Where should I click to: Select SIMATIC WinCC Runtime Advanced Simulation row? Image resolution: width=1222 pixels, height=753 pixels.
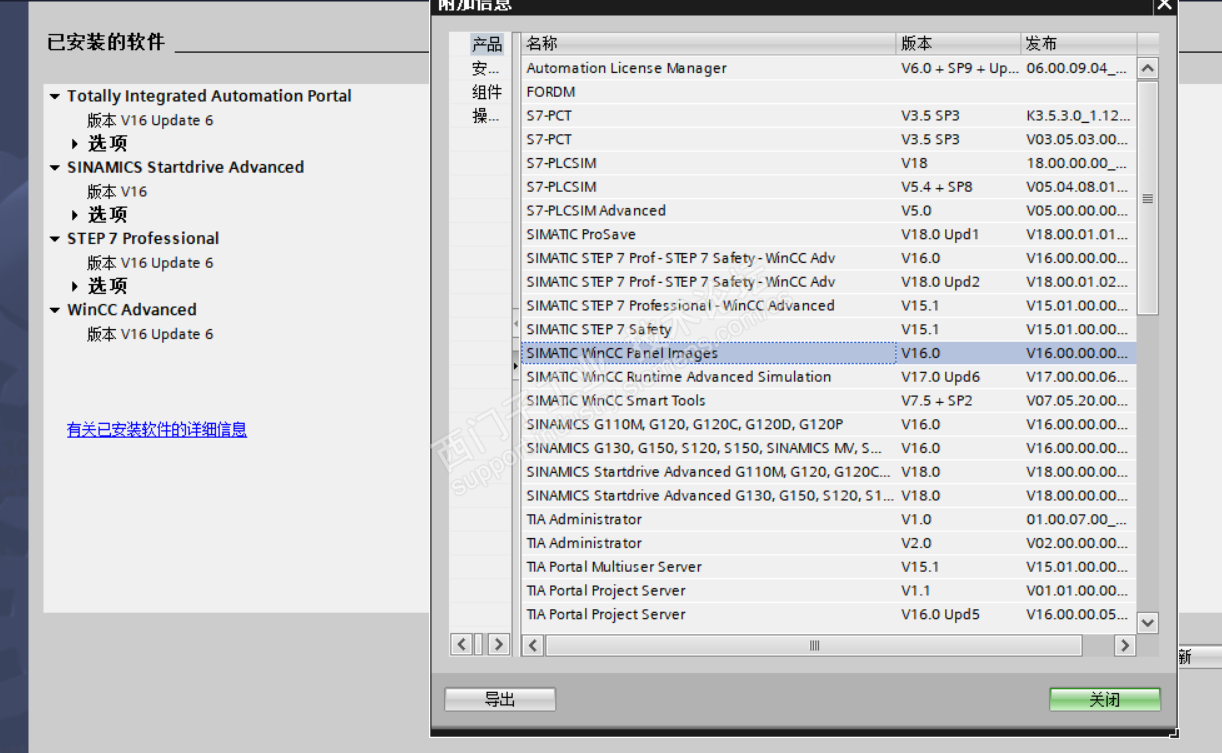pyautogui.click(x=828, y=377)
